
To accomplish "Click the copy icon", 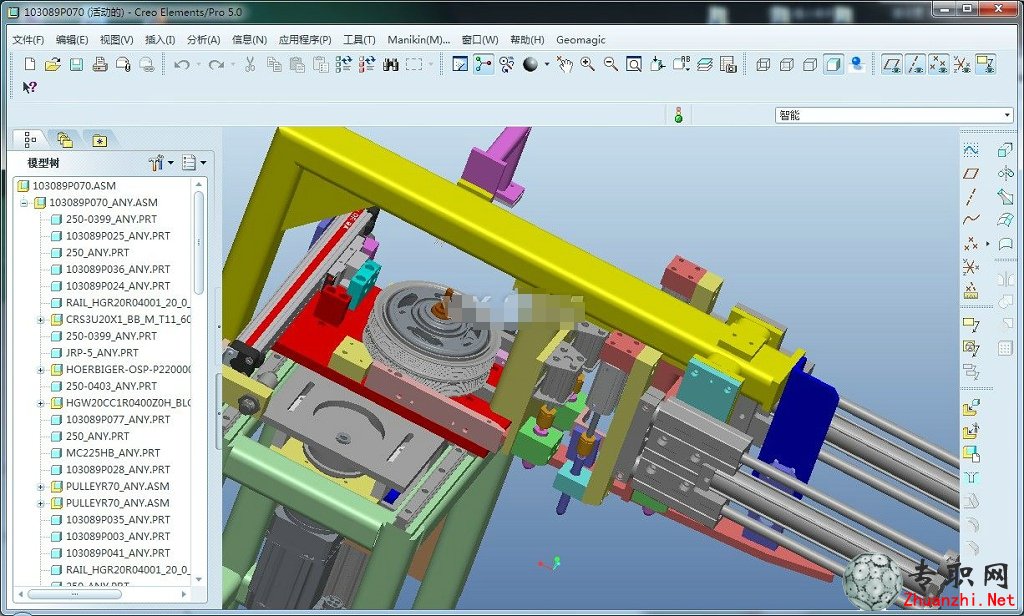I will coord(274,64).
